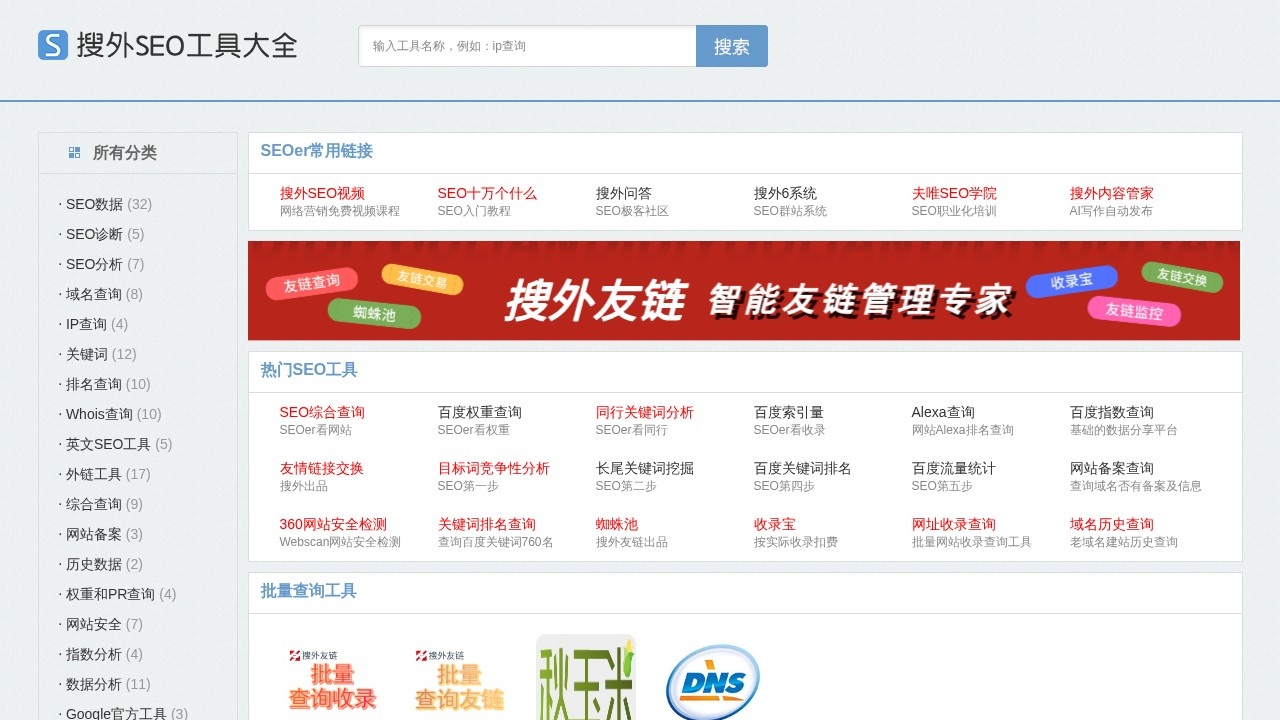Open the 百度指数查询 tool
The height and width of the screenshot is (720, 1280).
coord(1112,412)
